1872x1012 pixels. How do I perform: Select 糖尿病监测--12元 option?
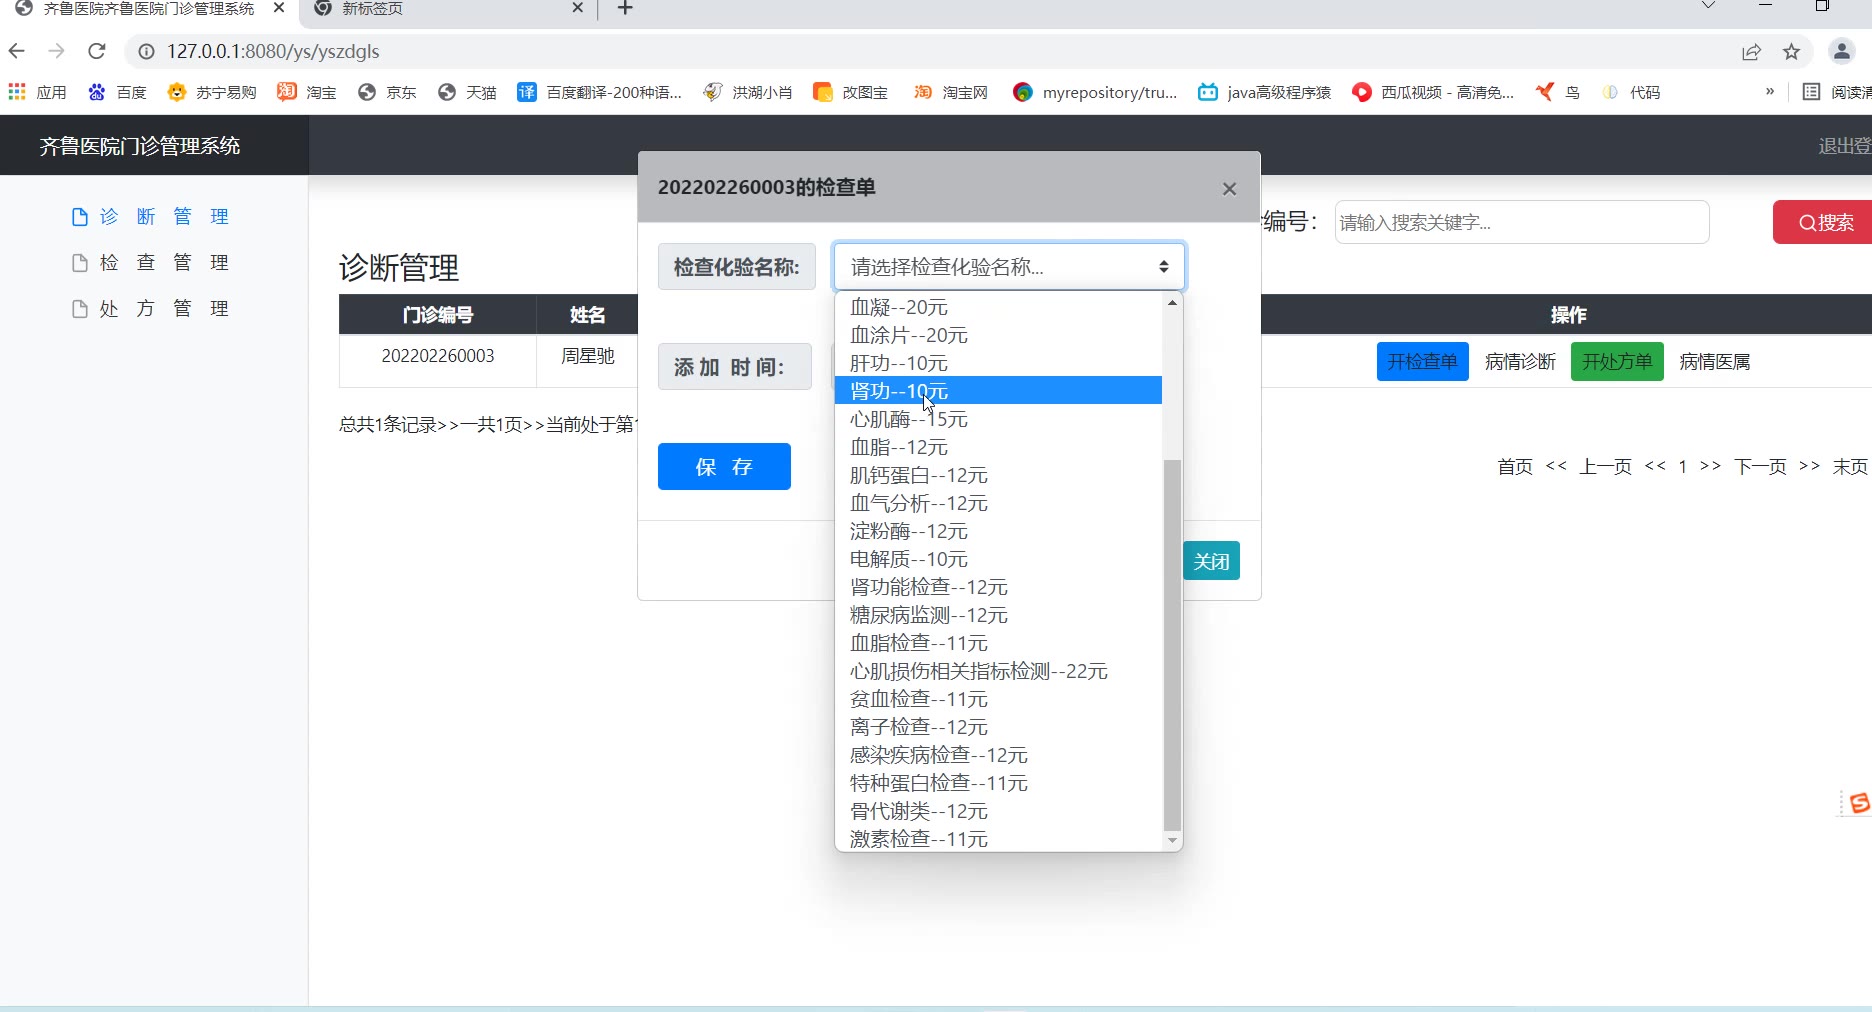[998, 615]
